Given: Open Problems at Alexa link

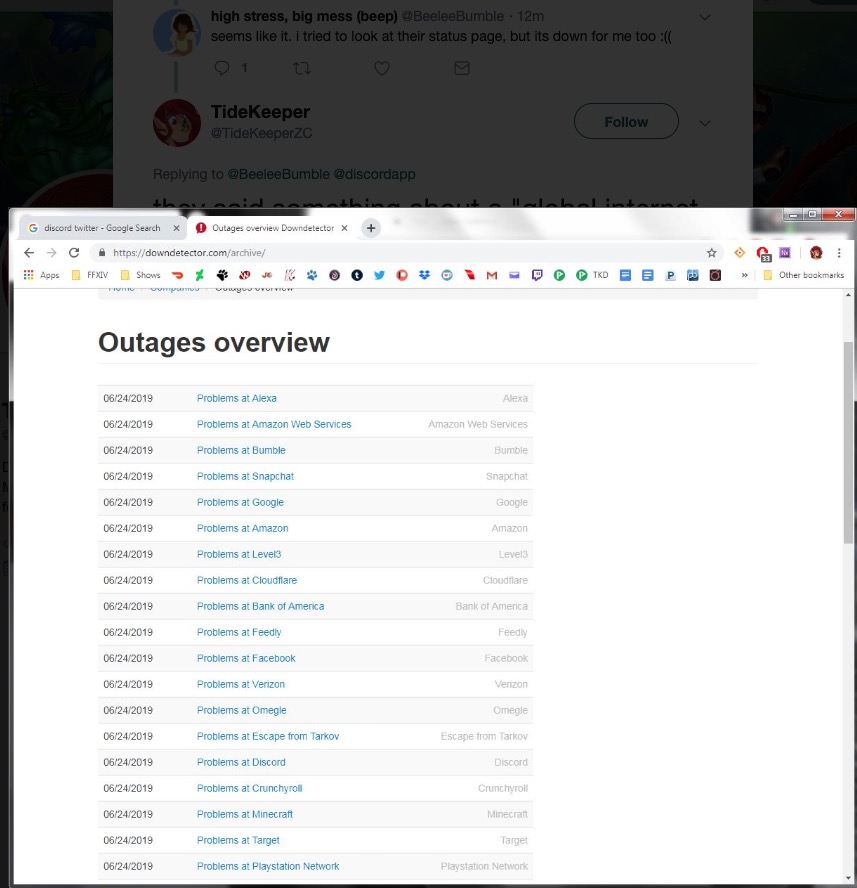Looking at the screenshot, I should [237, 398].
